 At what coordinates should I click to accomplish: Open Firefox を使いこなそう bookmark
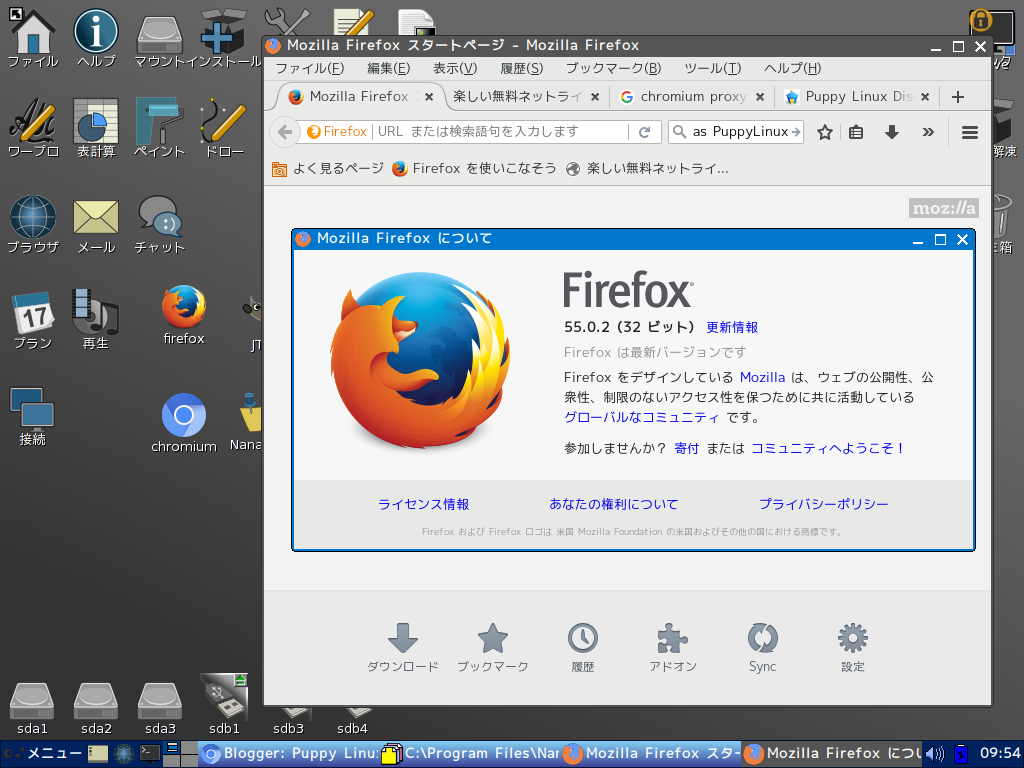pyautogui.click(x=474, y=168)
